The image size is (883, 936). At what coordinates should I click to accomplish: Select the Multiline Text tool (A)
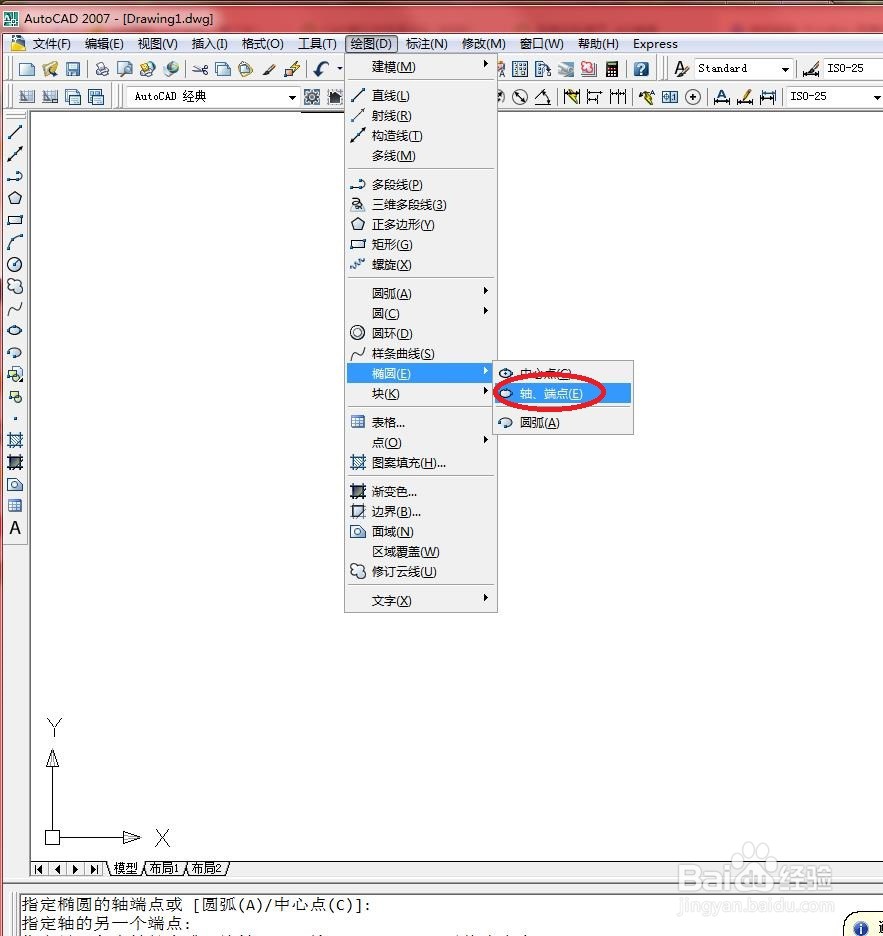[x=15, y=528]
